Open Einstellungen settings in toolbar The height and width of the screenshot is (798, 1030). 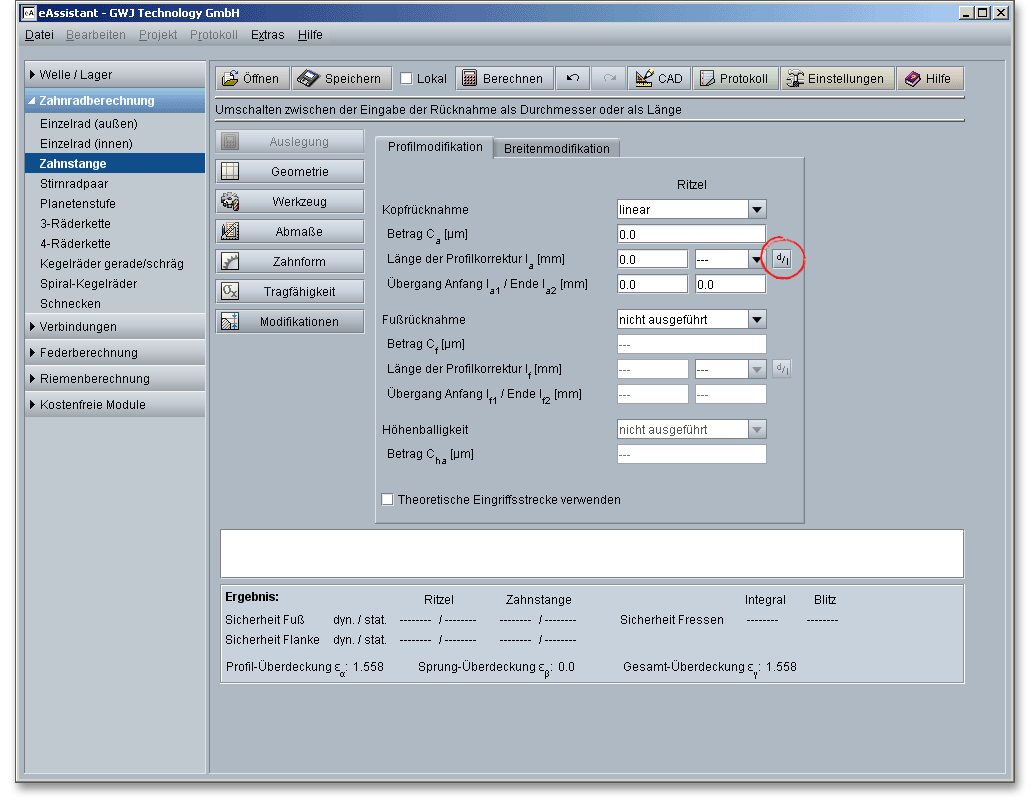click(x=836, y=79)
